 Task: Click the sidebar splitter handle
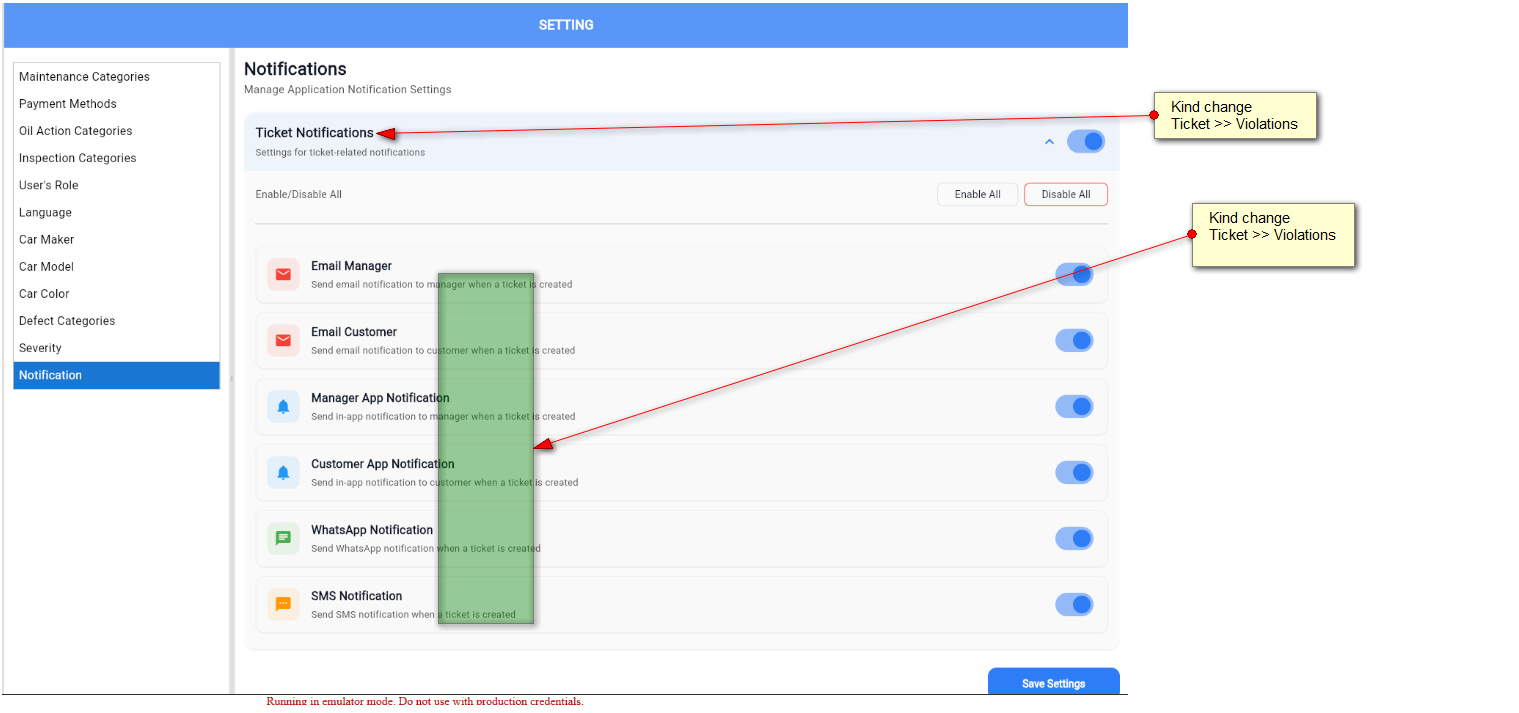(x=231, y=378)
